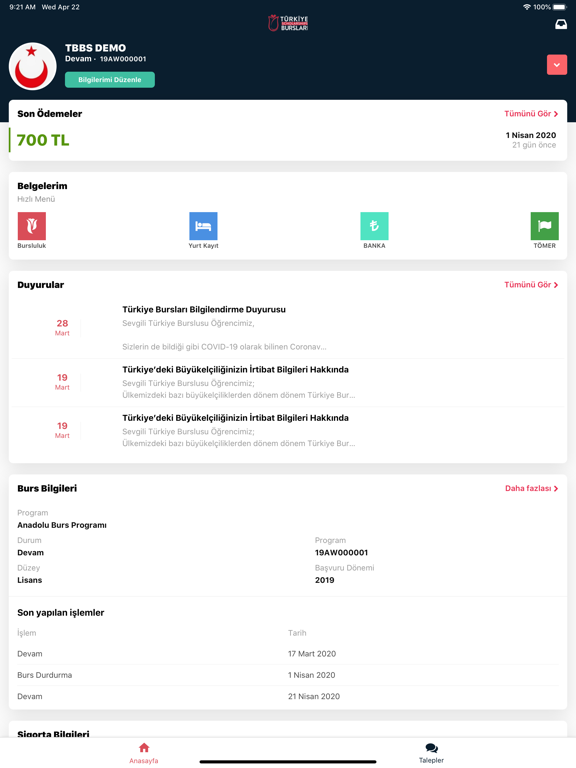This screenshot has width=576, height=768.
Task: Check the battery indicator in status bar
Action: [560, 7]
